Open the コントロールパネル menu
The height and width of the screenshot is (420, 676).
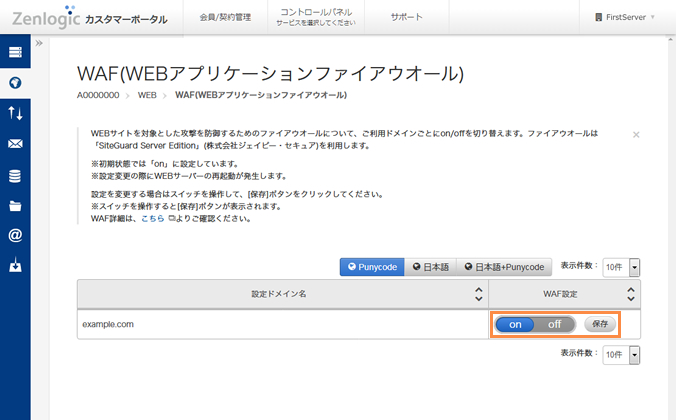(316, 17)
